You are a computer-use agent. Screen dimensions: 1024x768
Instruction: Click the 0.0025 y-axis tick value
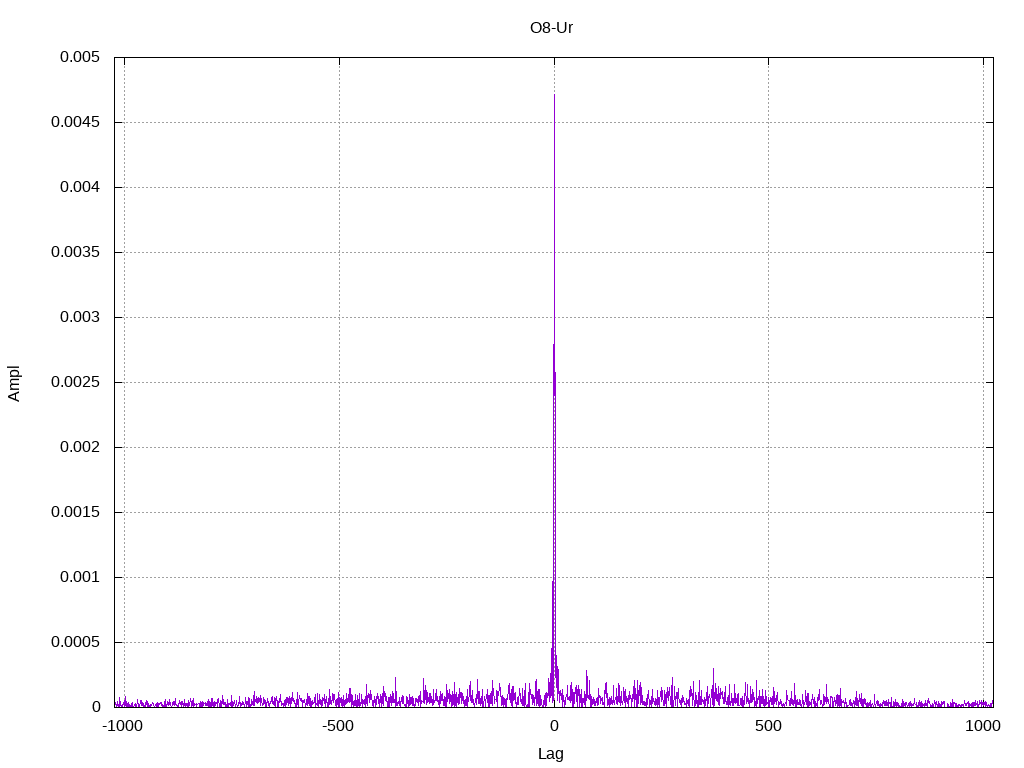pos(75,382)
